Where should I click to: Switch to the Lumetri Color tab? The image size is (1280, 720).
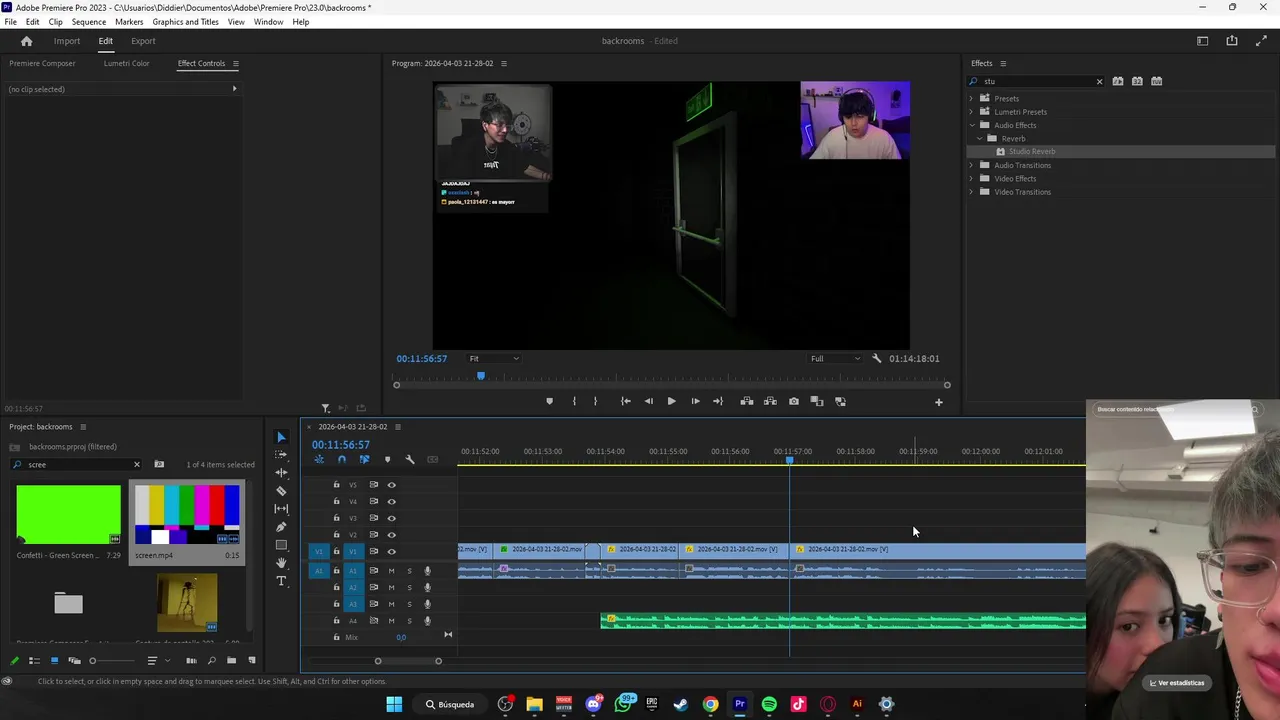point(126,63)
